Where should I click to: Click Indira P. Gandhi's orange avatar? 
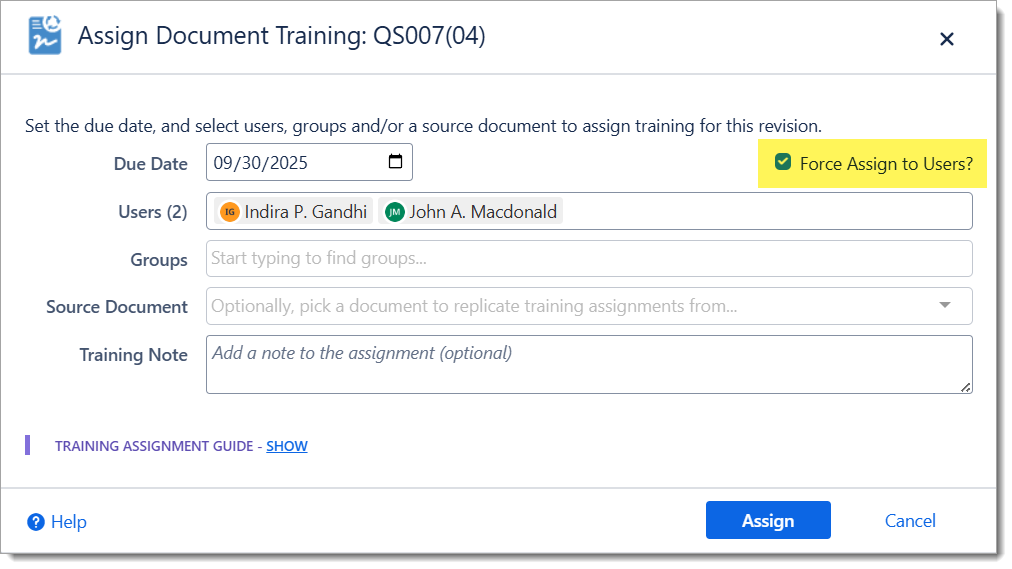pyautogui.click(x=230, y=212)
